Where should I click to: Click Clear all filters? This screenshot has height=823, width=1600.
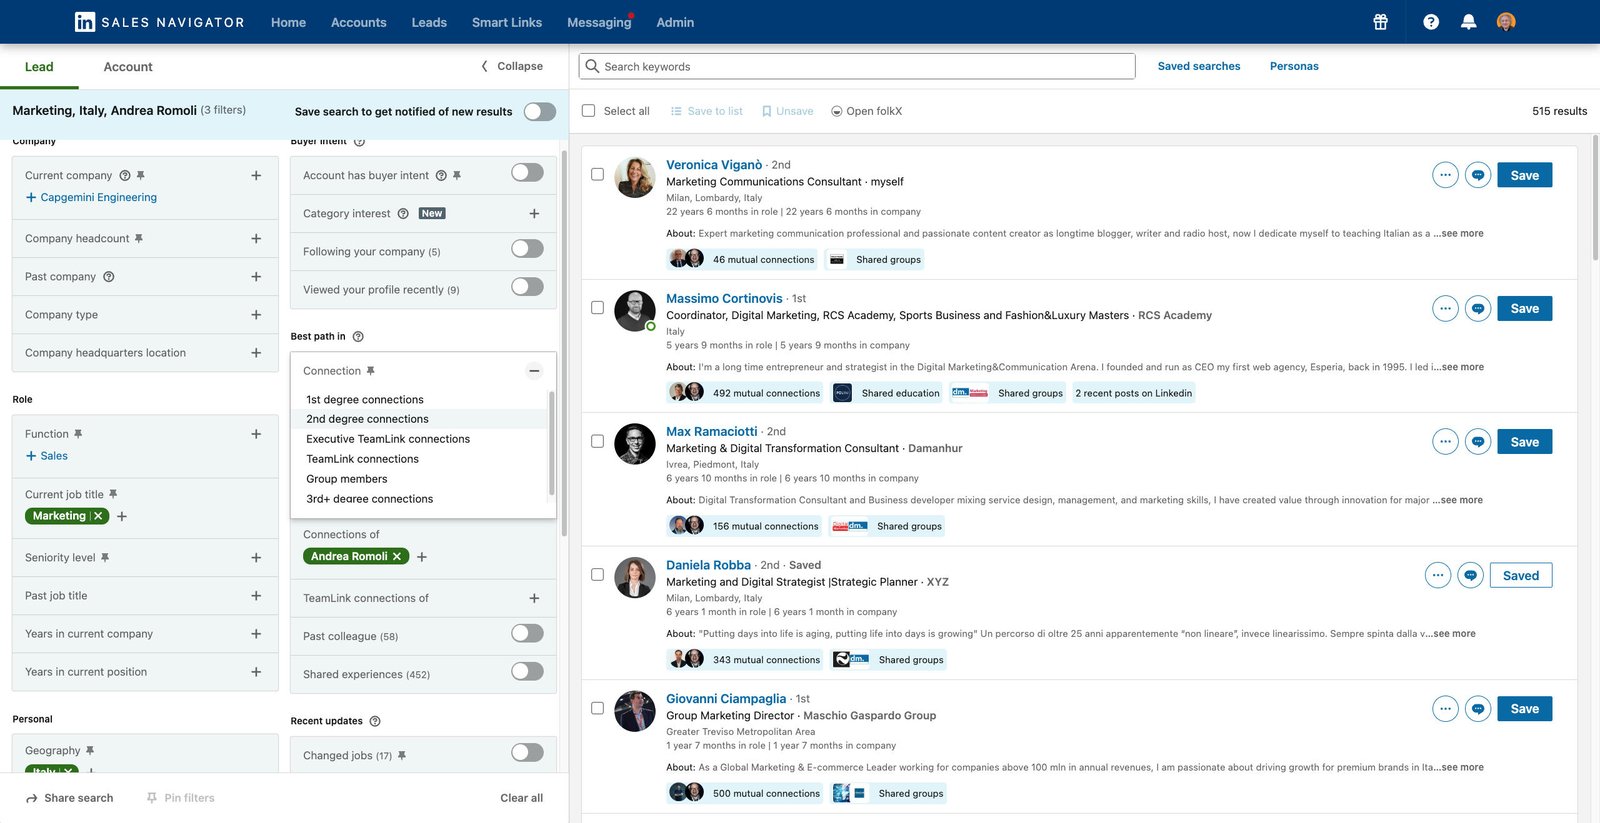(x=522, y=798)
